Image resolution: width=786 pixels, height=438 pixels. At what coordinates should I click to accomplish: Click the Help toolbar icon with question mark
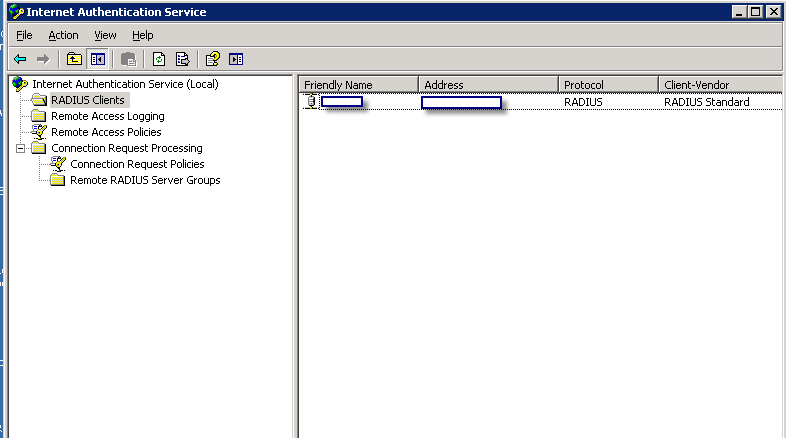click(213, 59)
